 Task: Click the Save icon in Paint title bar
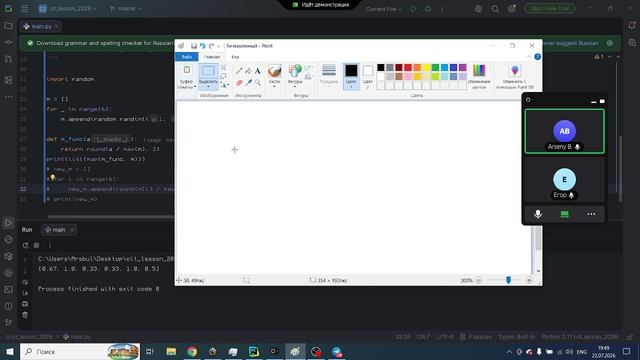tap(194, 46)
